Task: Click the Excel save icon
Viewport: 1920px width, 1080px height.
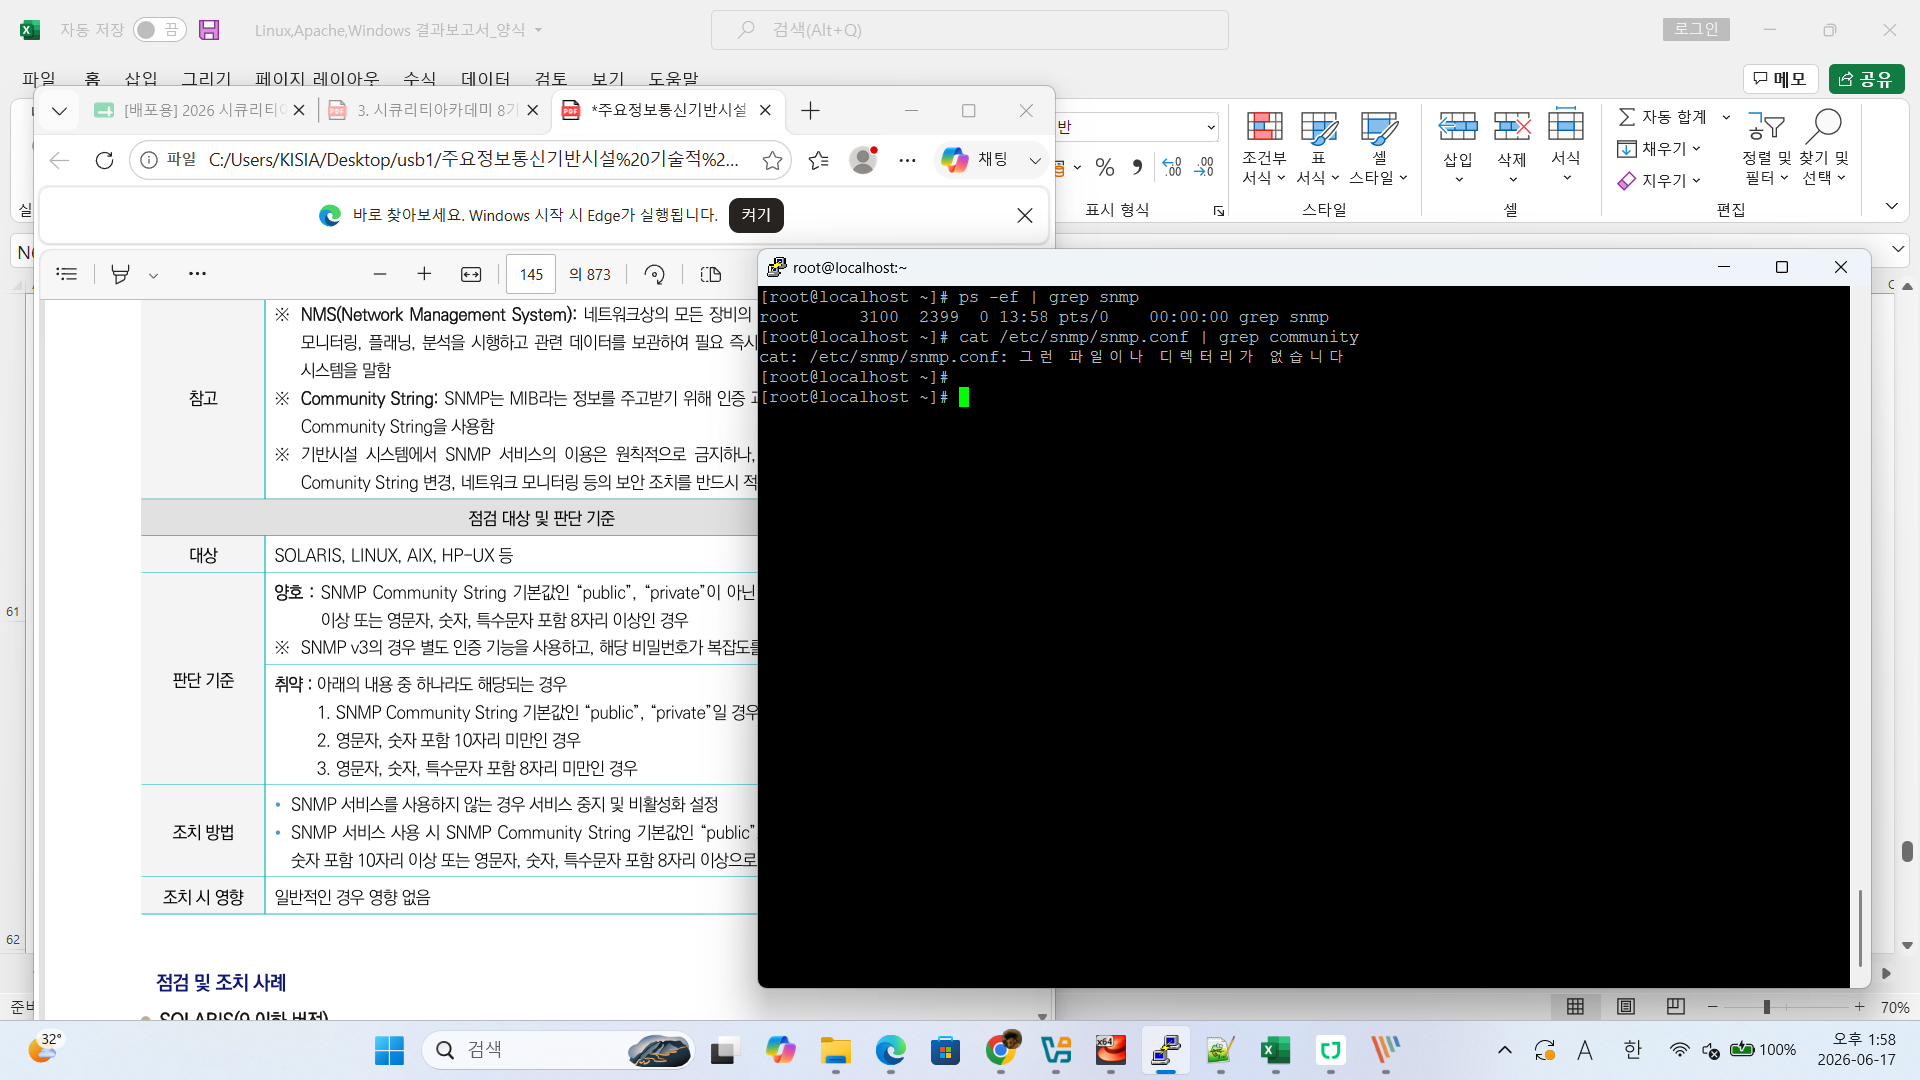Action: (209, 30)
